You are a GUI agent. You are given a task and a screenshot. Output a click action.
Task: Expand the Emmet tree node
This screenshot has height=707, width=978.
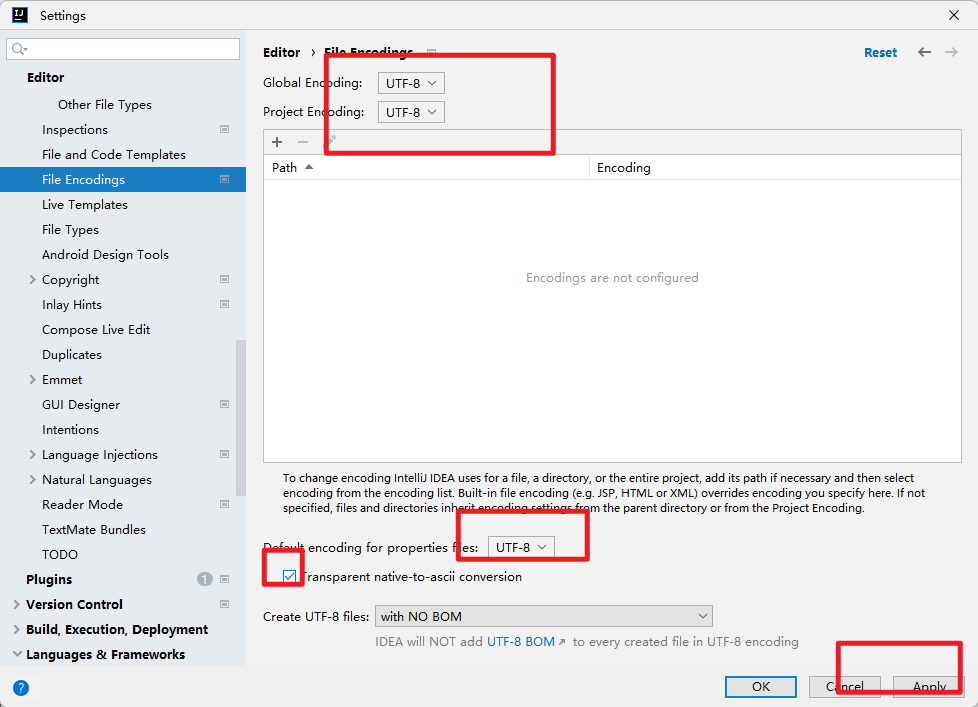(x=32, y=379)
